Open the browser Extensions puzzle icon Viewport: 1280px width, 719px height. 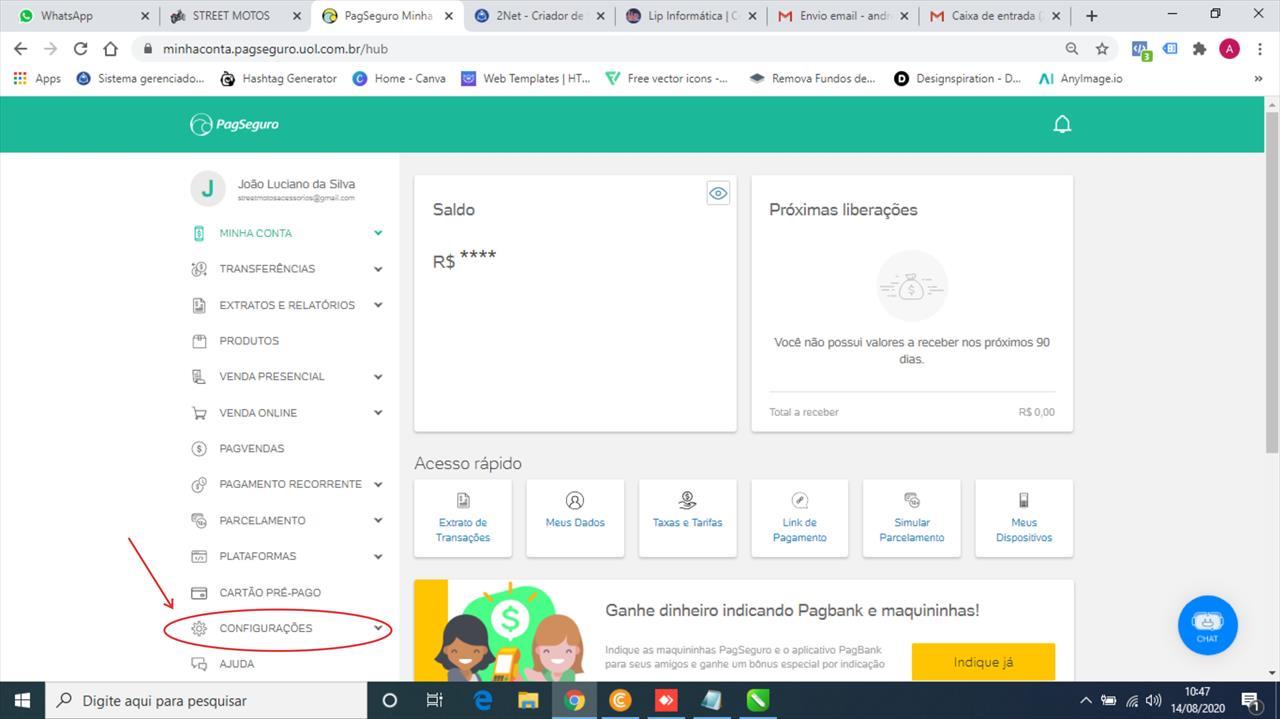1199,49
